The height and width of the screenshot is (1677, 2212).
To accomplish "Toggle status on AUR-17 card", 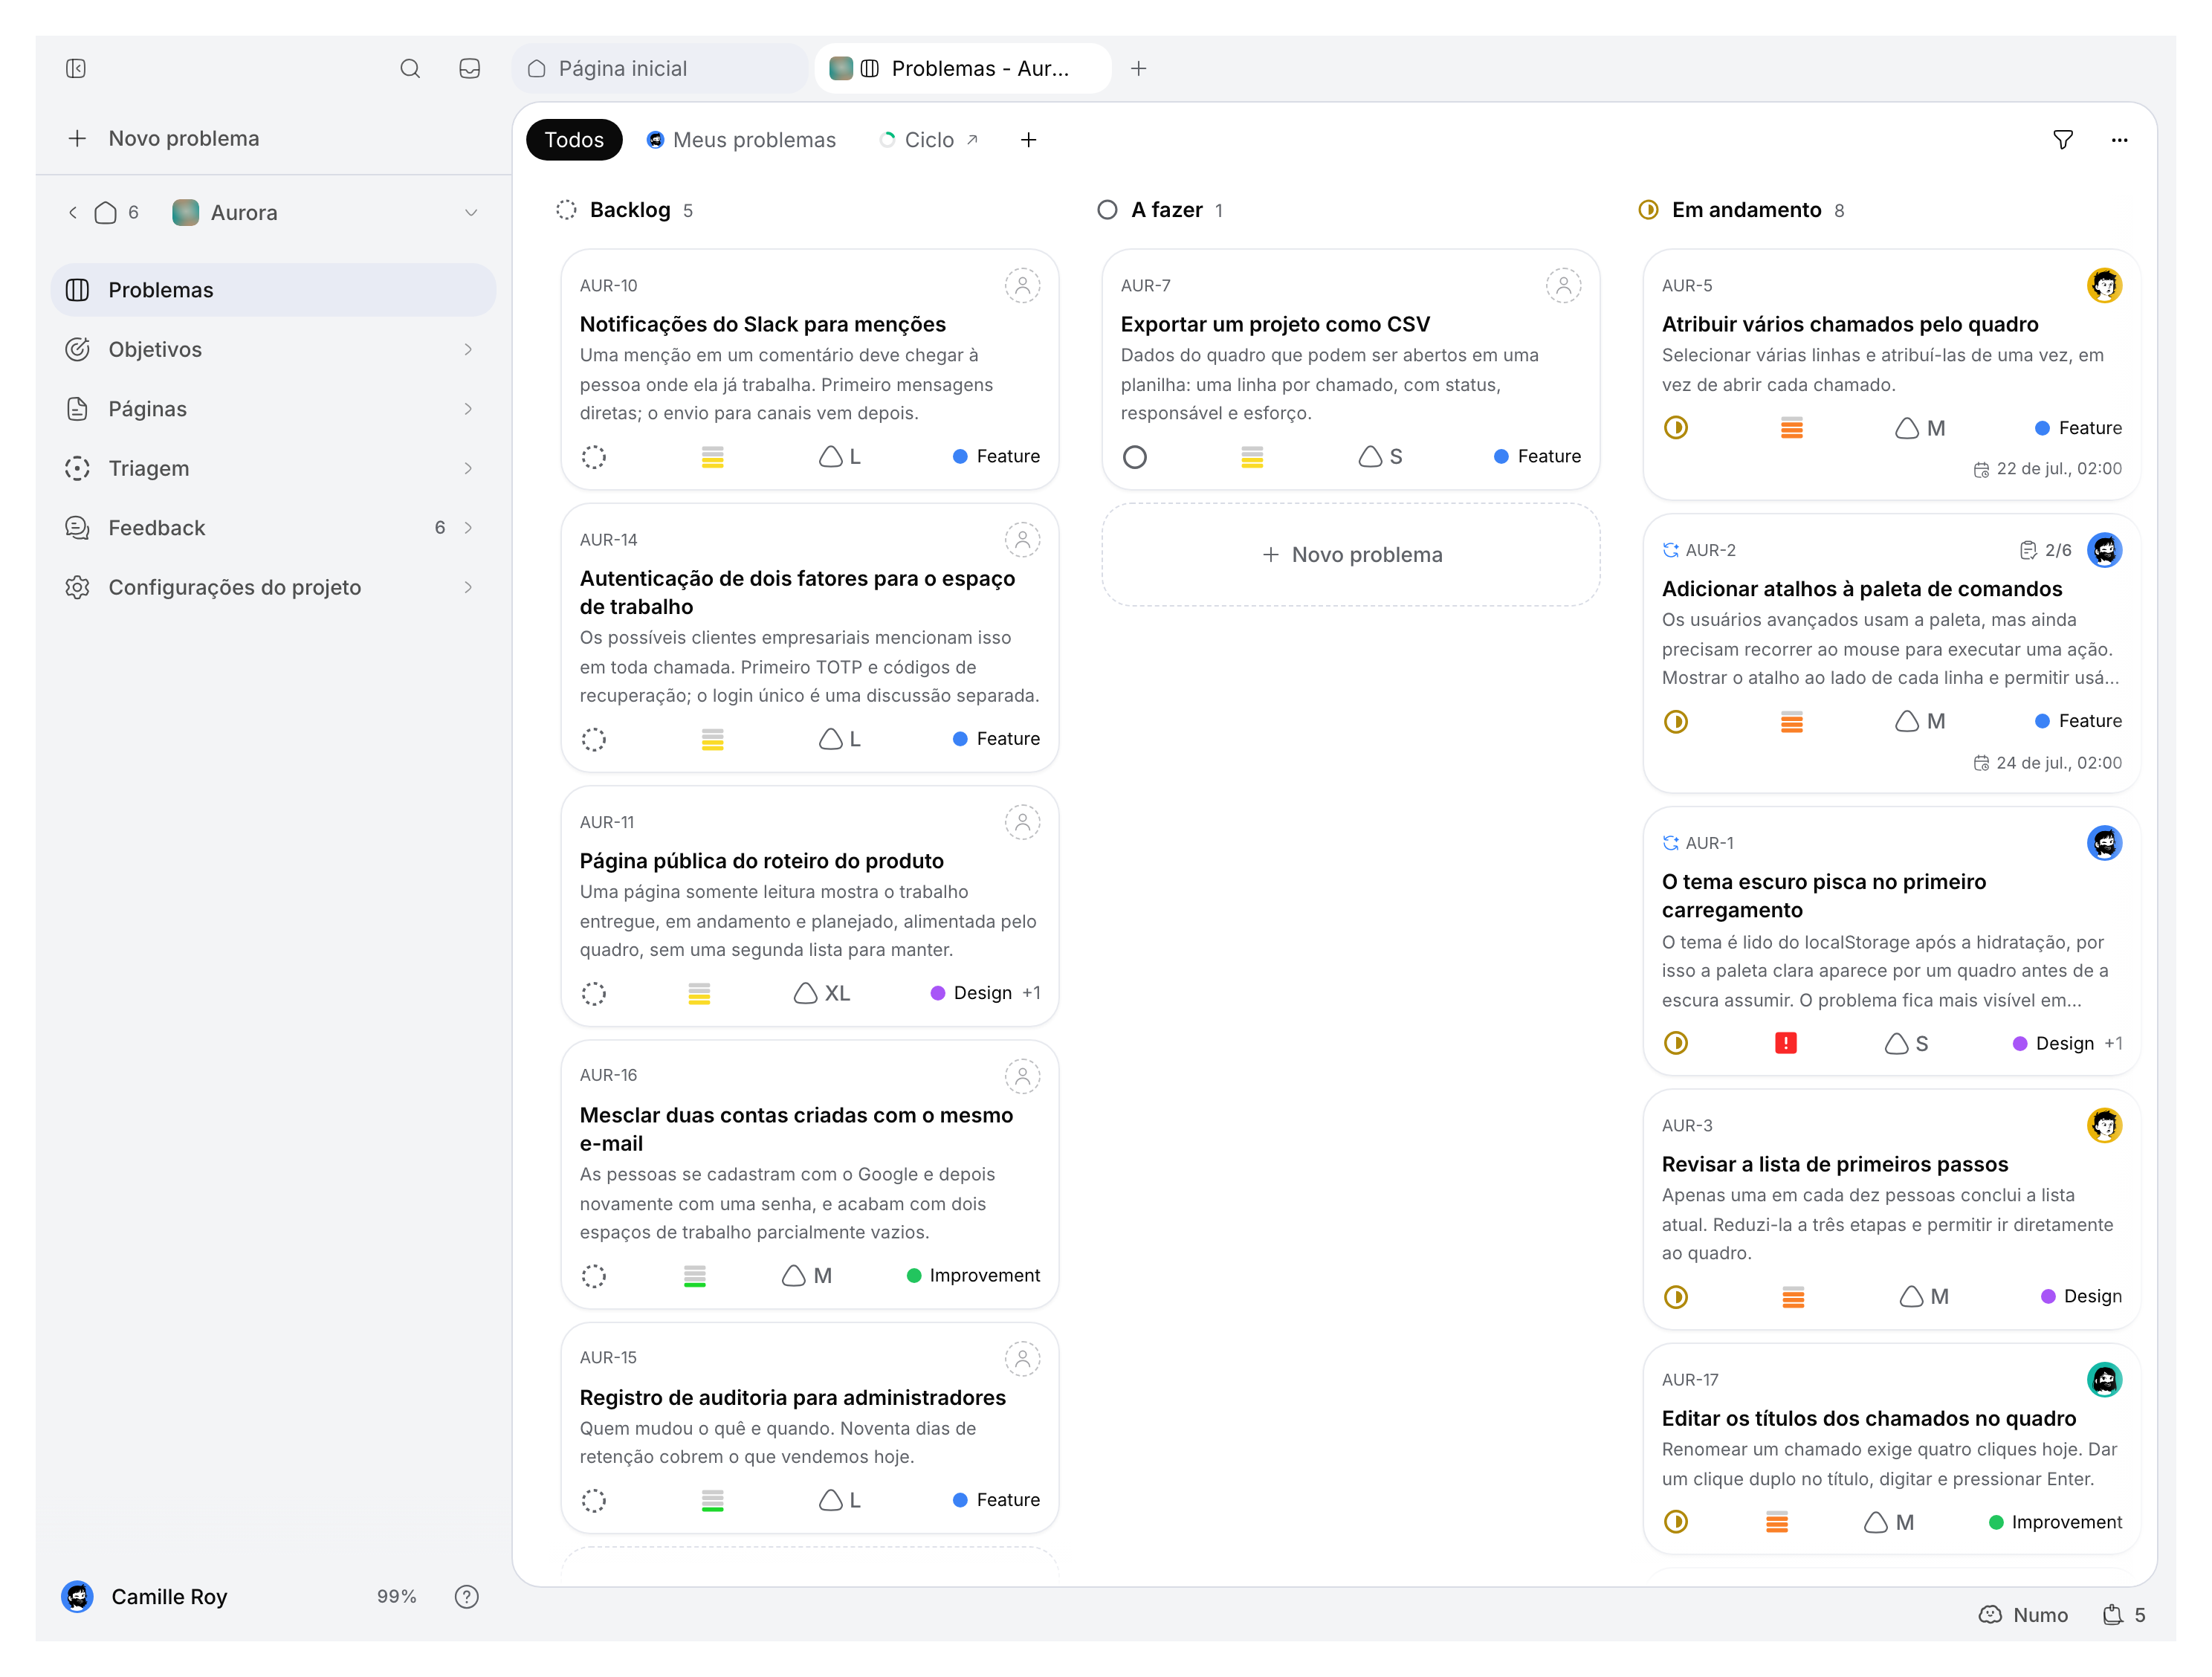I will coord(1676,1522).
